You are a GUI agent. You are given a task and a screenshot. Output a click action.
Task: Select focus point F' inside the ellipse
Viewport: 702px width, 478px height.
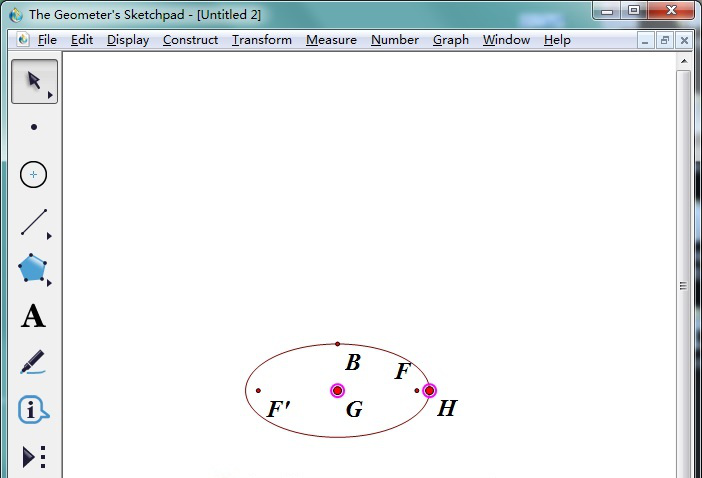coord(258,391)
